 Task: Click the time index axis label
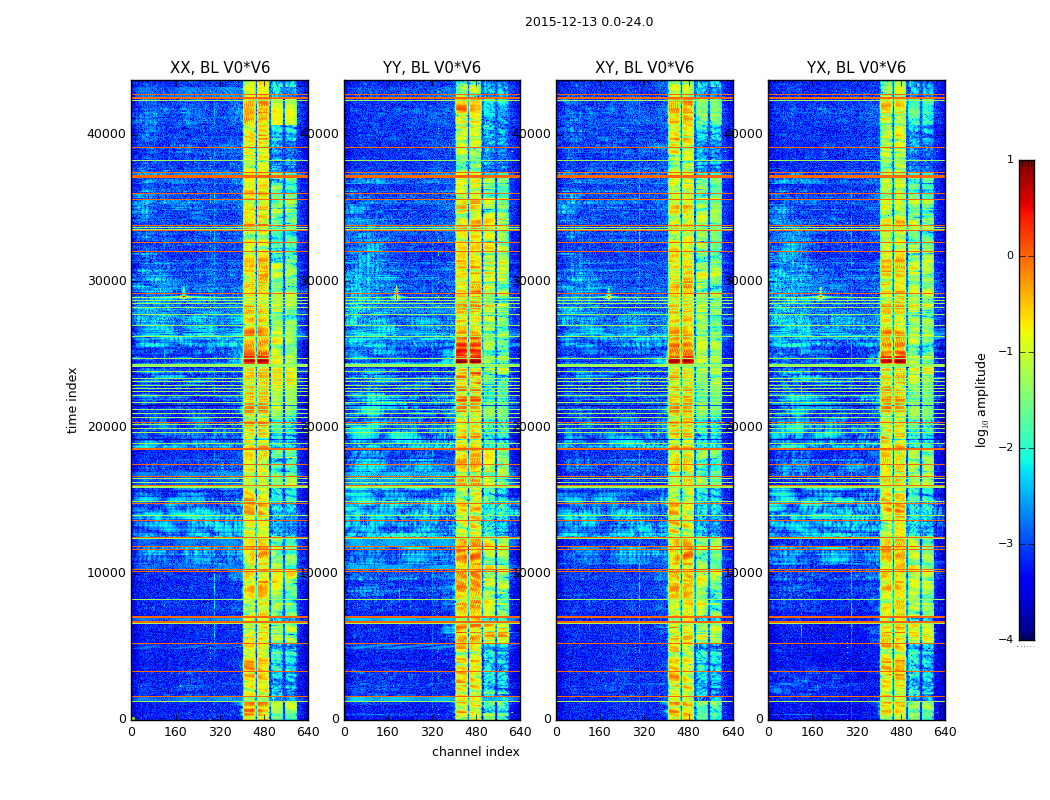[72, 400]
